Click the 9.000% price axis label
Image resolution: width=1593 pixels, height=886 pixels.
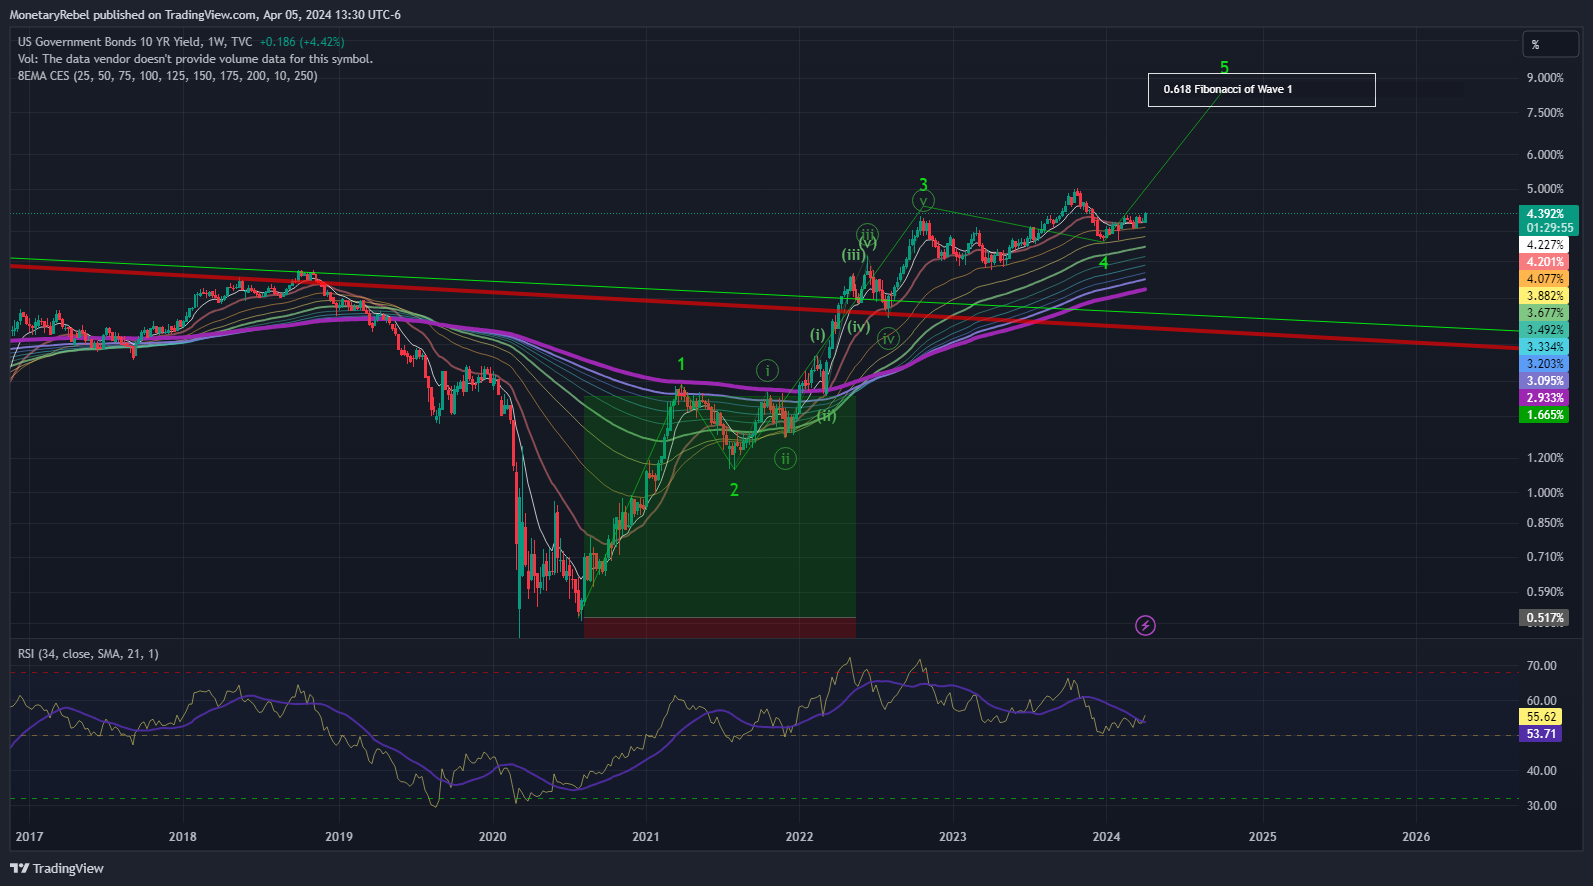pyautogui.click(x=1545, y=78)
